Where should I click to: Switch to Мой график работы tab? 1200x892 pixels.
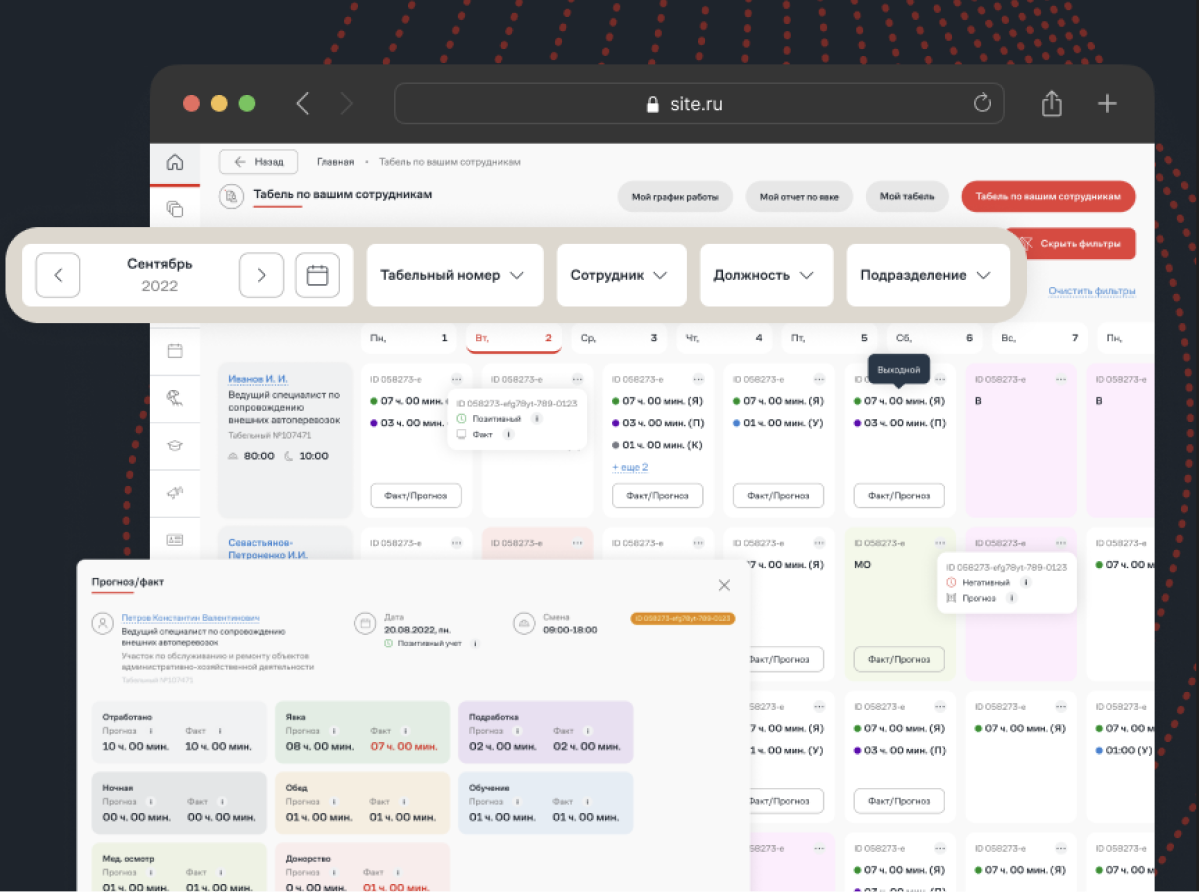pyautogui.click(x=675, y=197)
